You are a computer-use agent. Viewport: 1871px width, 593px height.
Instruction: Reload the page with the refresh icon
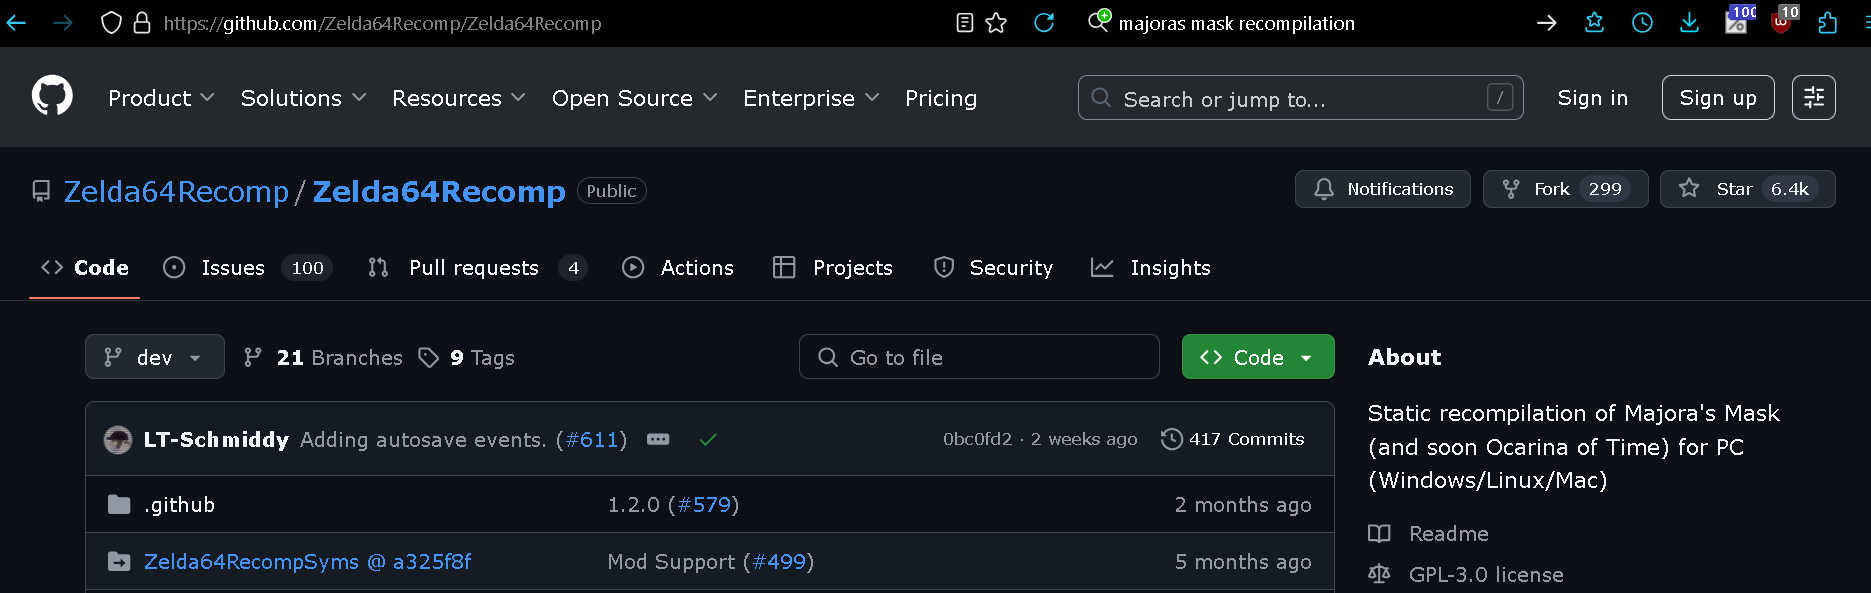coord(1044,22)
